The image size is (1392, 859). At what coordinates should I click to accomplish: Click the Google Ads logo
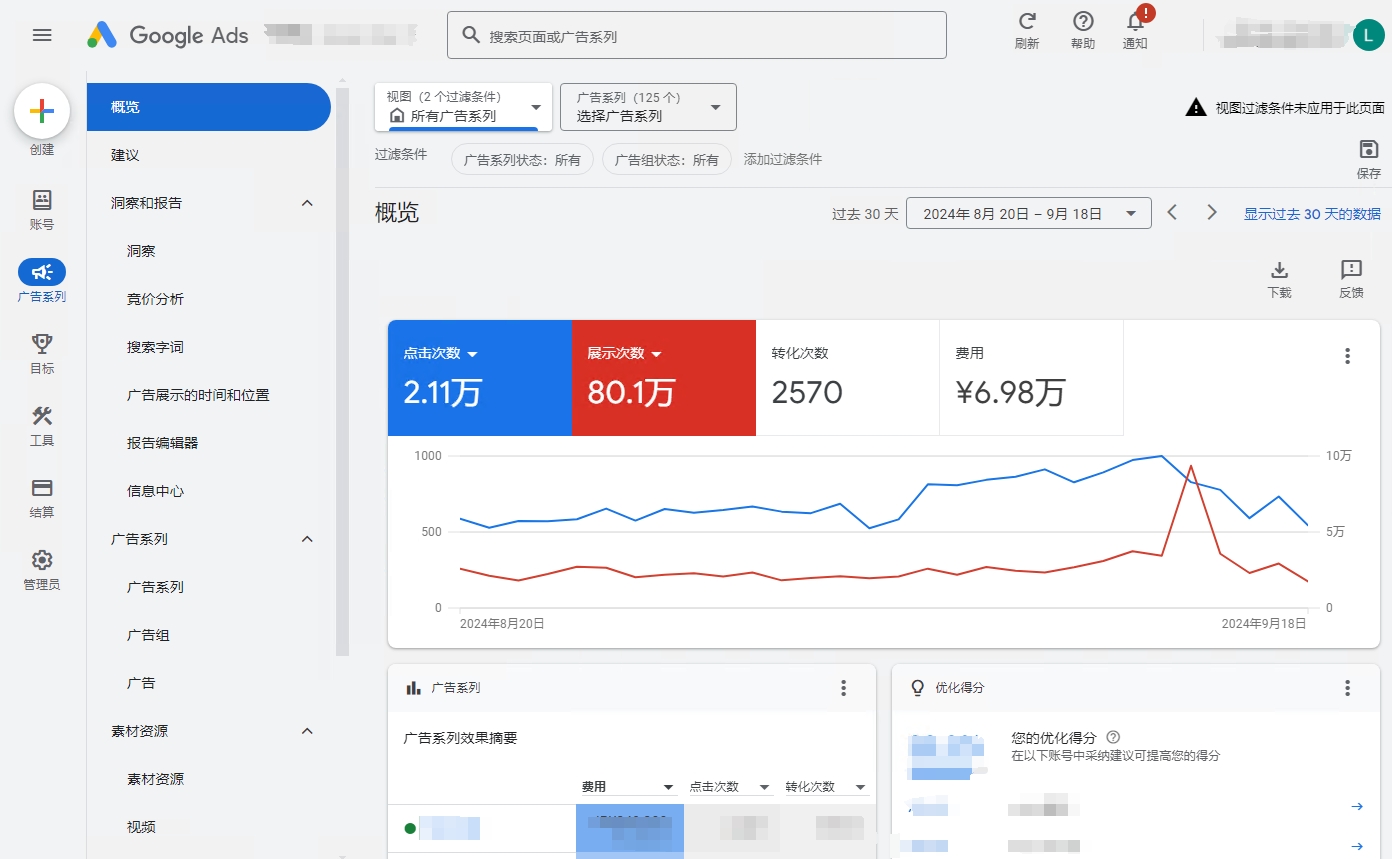click(x=167, y=35)
